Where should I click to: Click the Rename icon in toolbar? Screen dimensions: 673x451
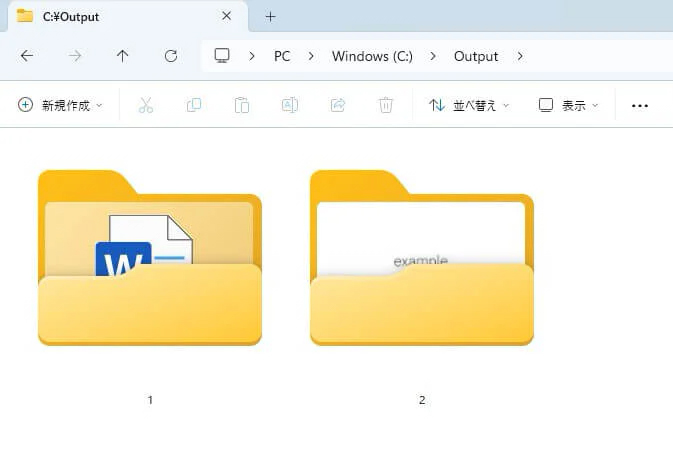tap(290, 105)
